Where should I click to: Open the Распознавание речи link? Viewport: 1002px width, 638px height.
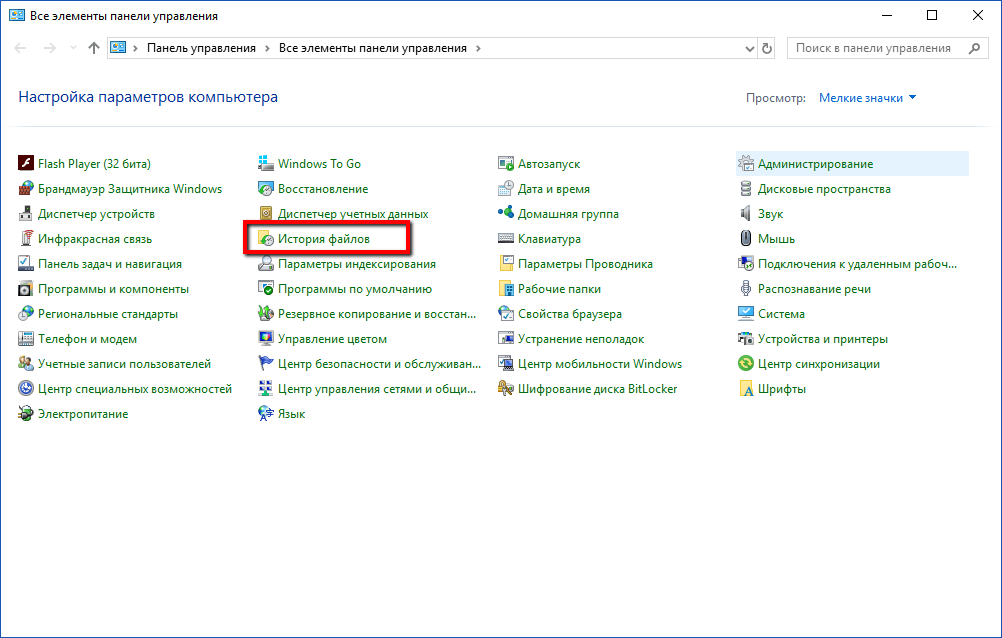tap(814, 289)
